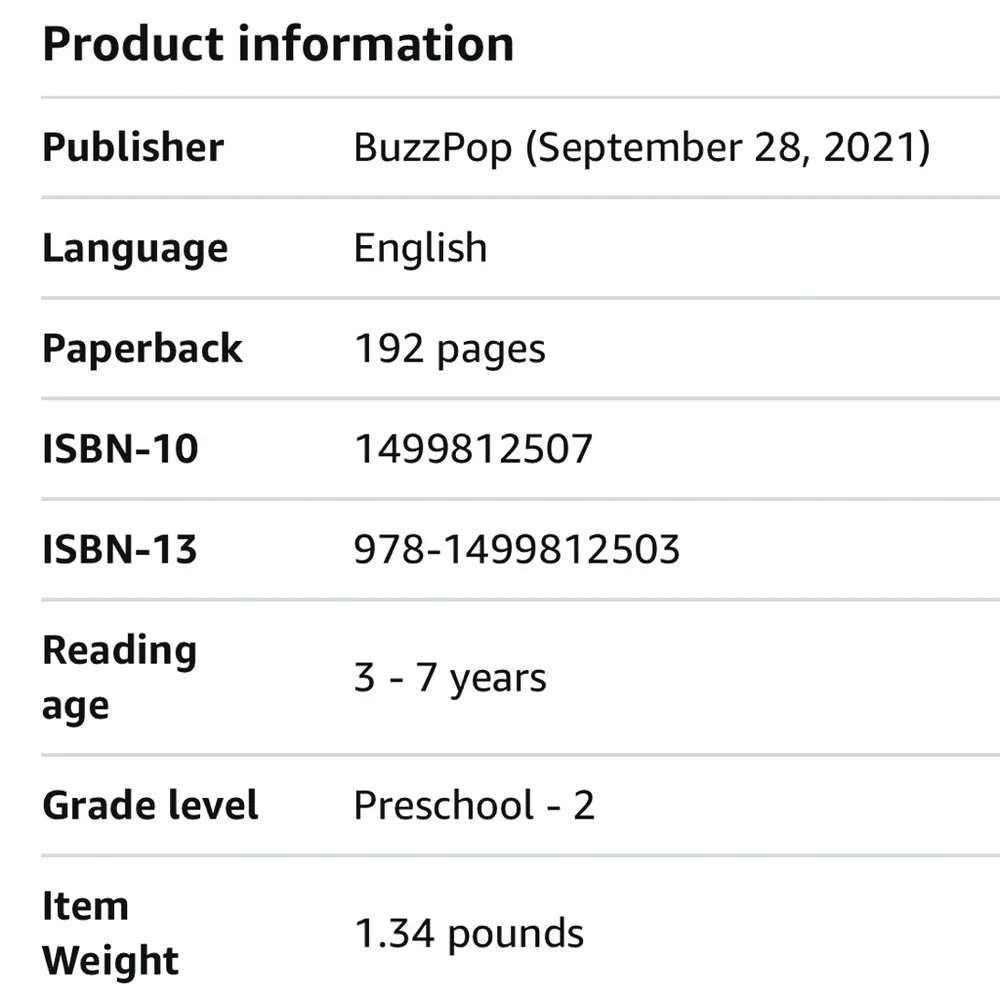Click the word Item in the label
Screen dimensions: 1000x1000
pyautogui.click(x=85, y=907)
